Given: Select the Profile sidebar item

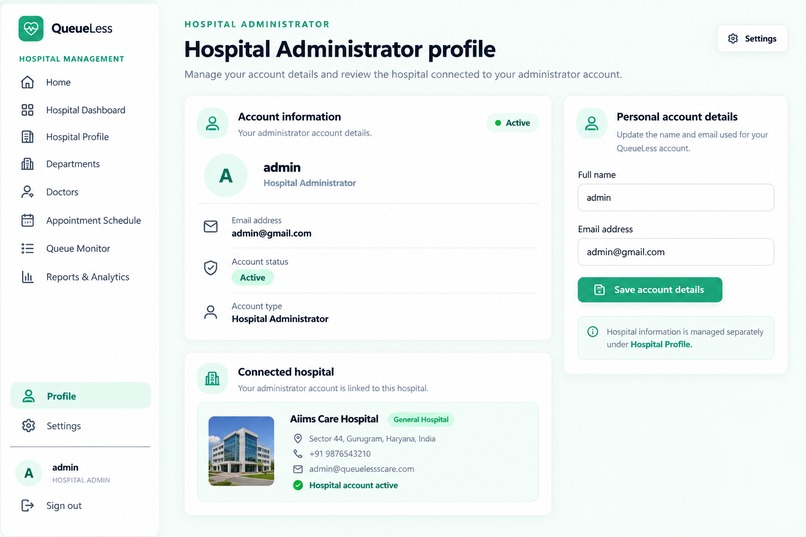Looking at the screenshot, I should 81,396.
